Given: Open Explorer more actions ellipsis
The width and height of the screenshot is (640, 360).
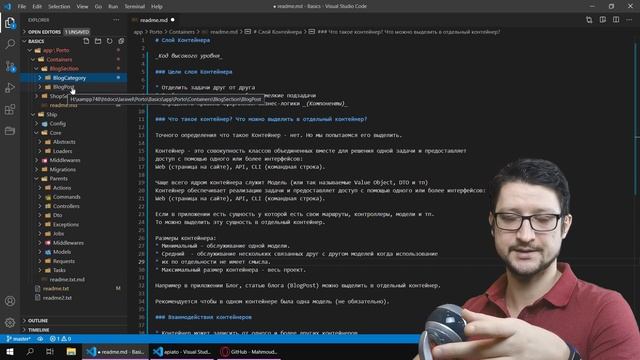Looking at the screenshot, I should [x=116, y=20].
